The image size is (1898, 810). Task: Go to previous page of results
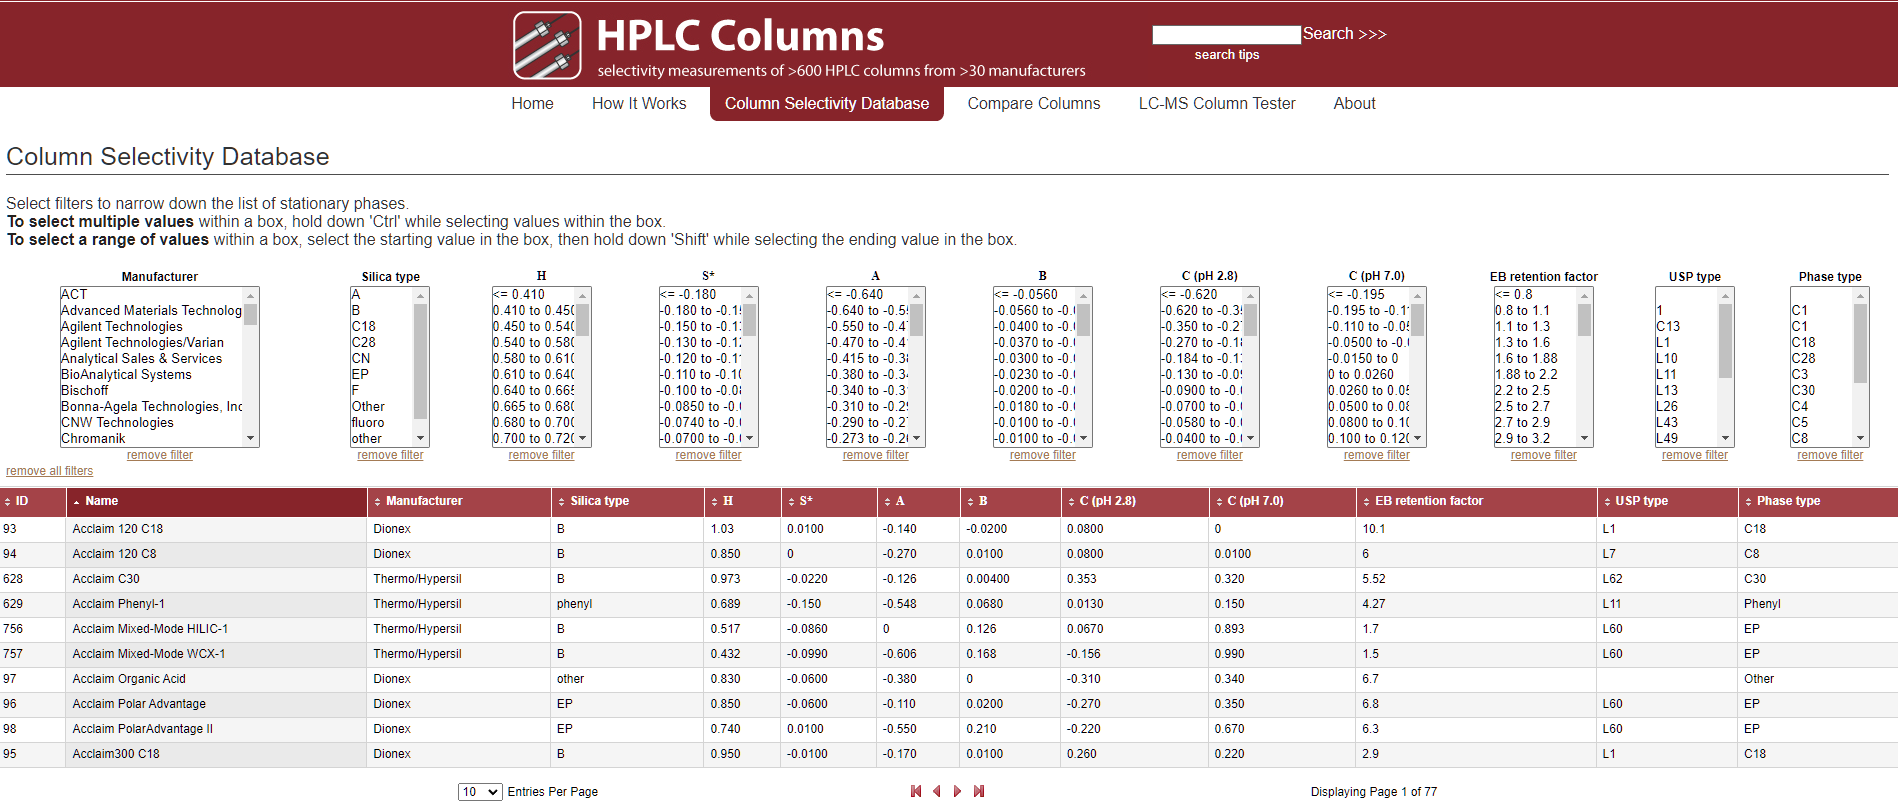coord(937,791)
